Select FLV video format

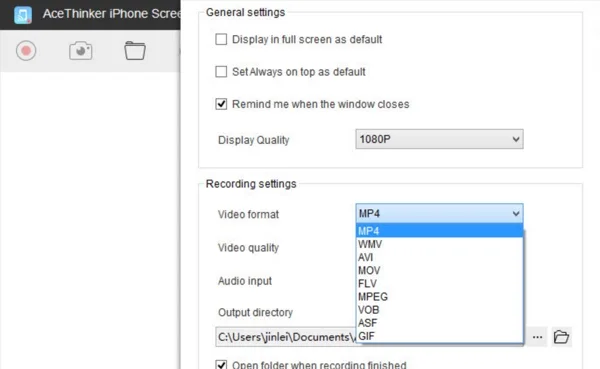(439, 283)
